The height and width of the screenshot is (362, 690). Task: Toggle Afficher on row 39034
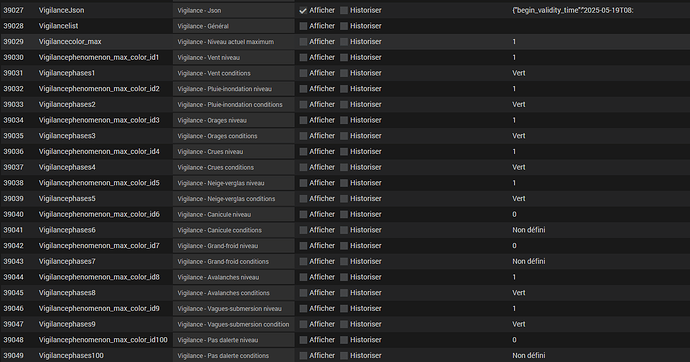point(303,121)
